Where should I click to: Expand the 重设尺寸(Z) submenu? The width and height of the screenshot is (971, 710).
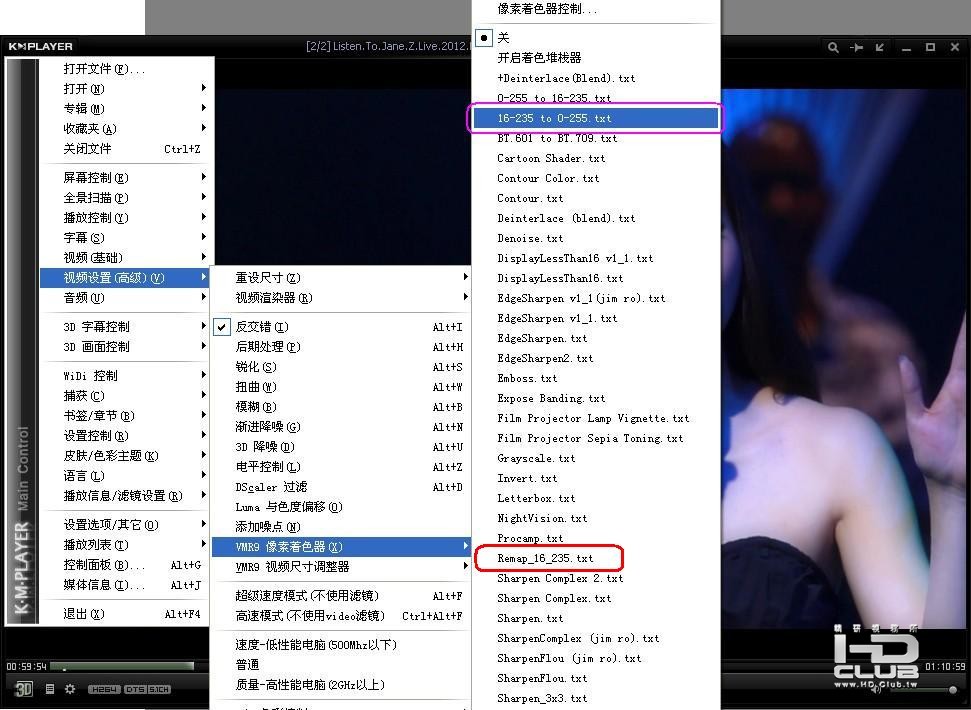341,278
